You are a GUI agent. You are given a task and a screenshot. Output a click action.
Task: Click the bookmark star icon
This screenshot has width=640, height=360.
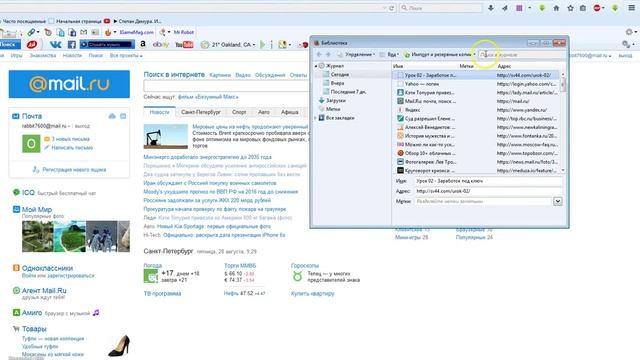pos(570,8)
